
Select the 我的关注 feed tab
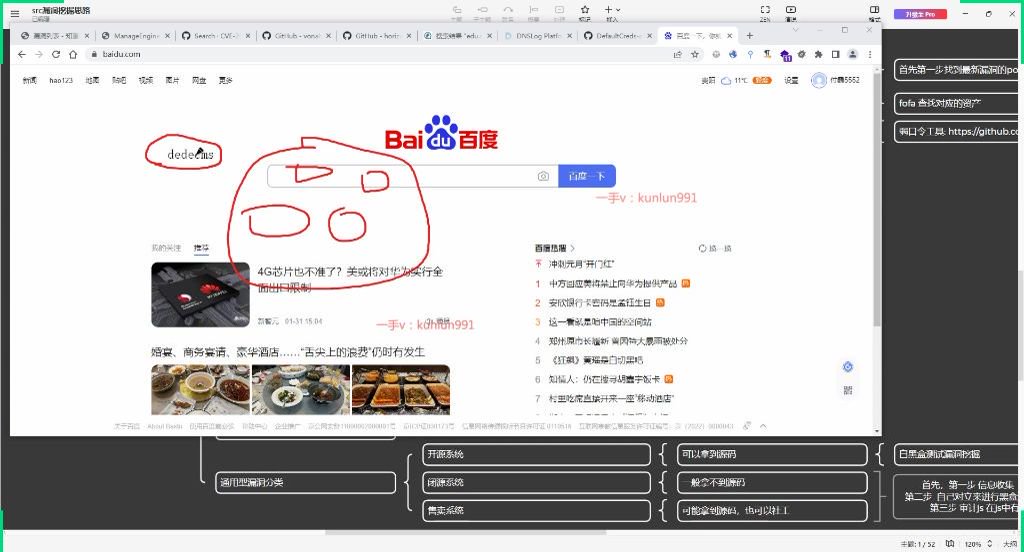[166, 248]
